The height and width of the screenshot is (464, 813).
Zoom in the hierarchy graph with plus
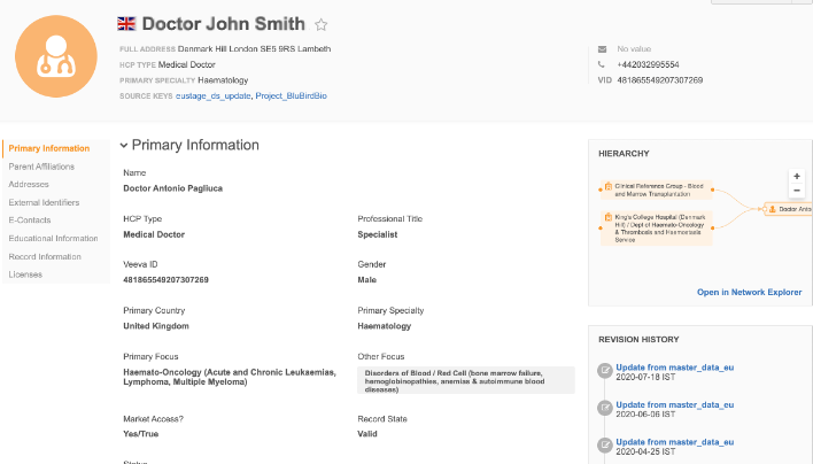(x=796, y=177)
